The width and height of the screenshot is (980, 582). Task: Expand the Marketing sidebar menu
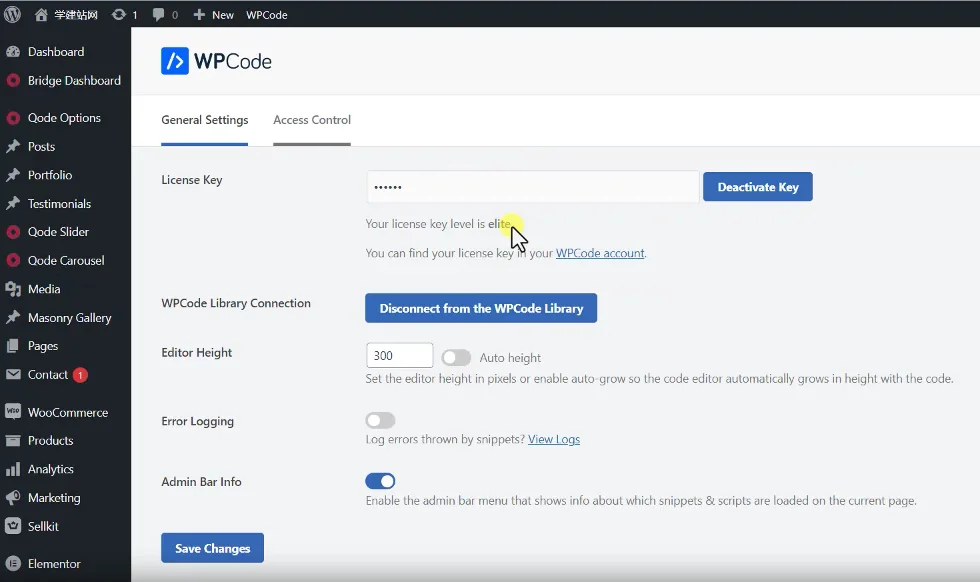pos(54,498)
